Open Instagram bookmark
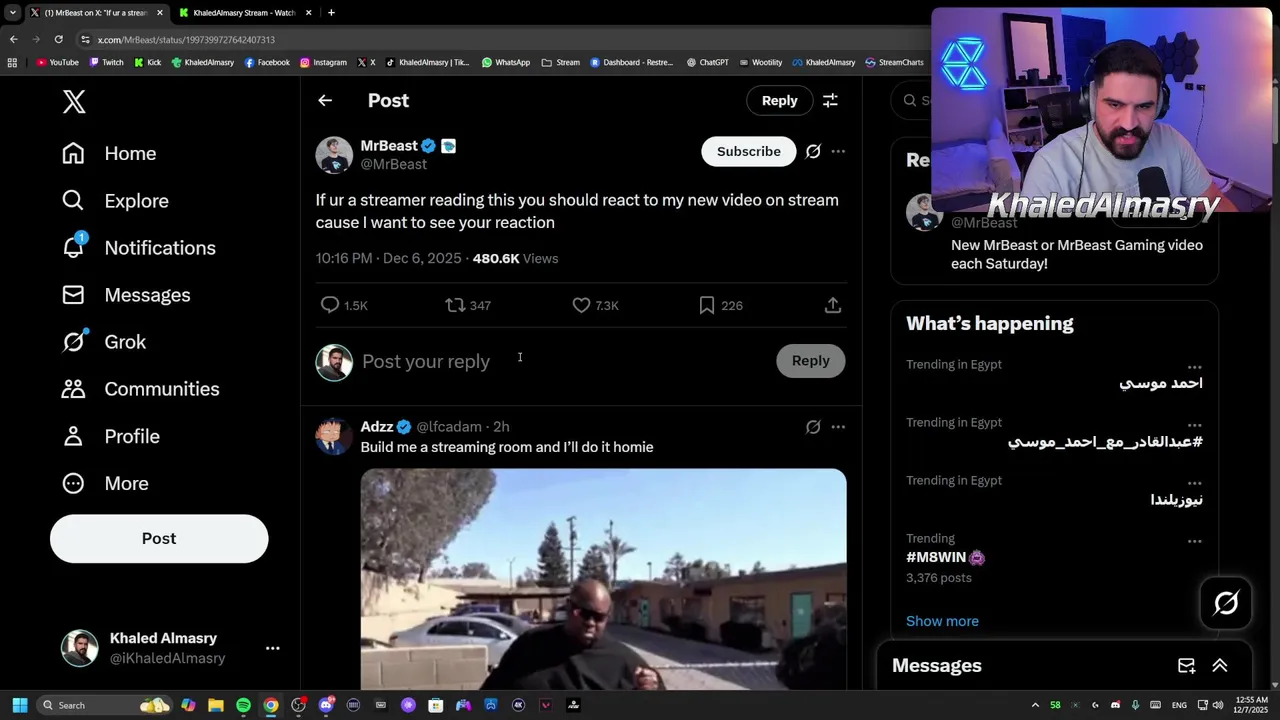1280x720 pixels. click(323, 62)
